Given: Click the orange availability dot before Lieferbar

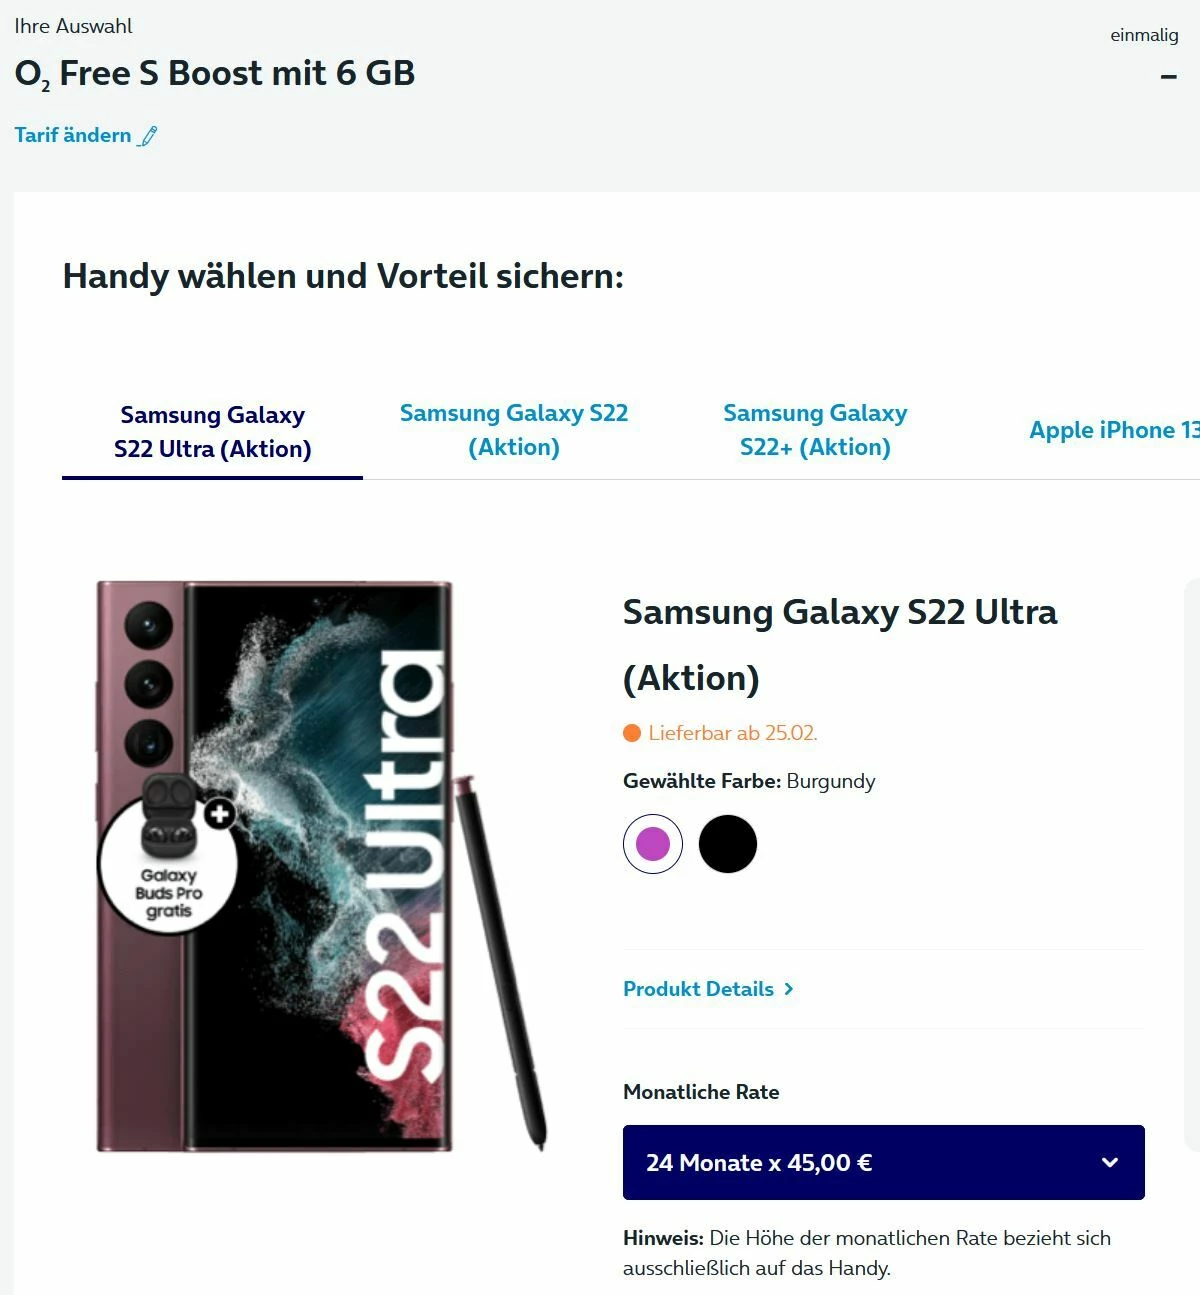Looking at the screenshot, I should pyautogui.click(x=632, y=733).
